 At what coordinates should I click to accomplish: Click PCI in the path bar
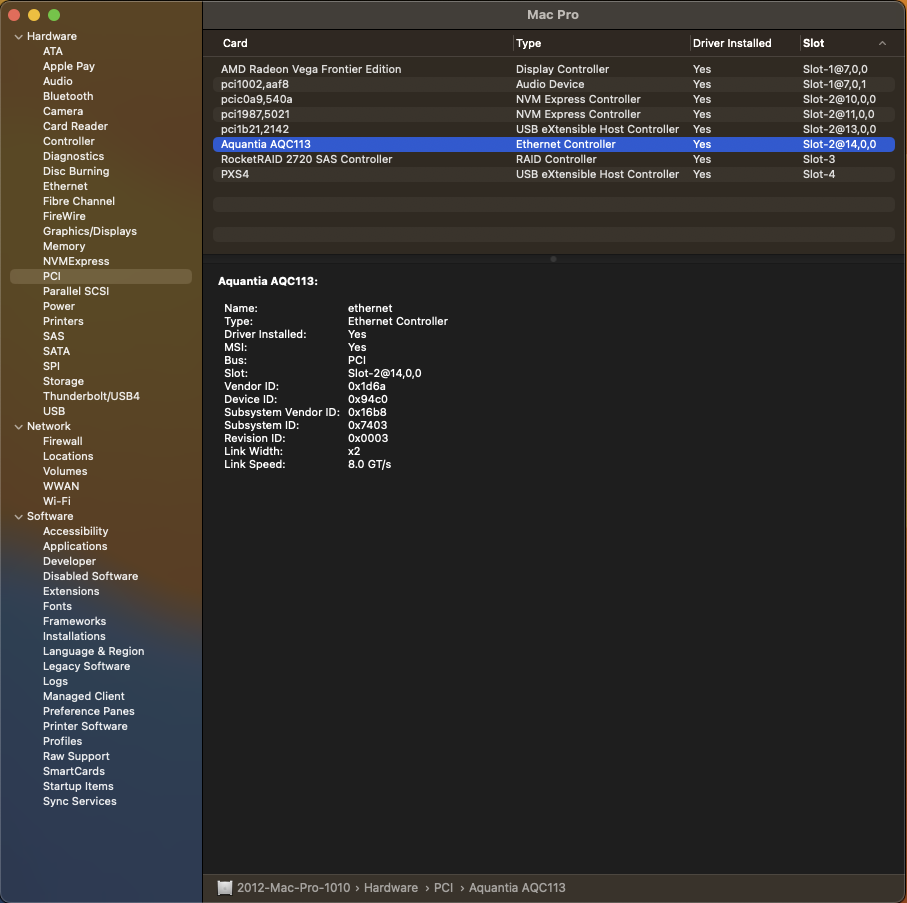[443, 888]
